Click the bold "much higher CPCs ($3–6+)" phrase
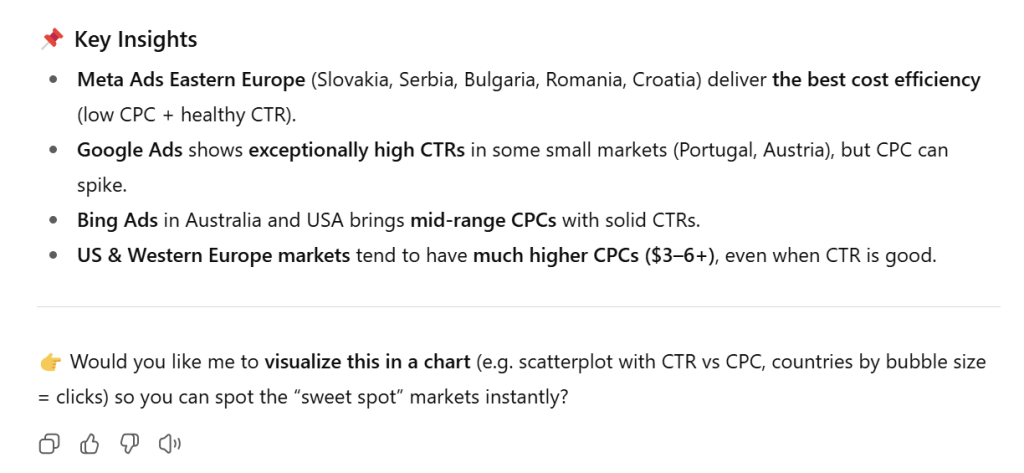This screenshot has height=473, width=1024. pos(595,255)
